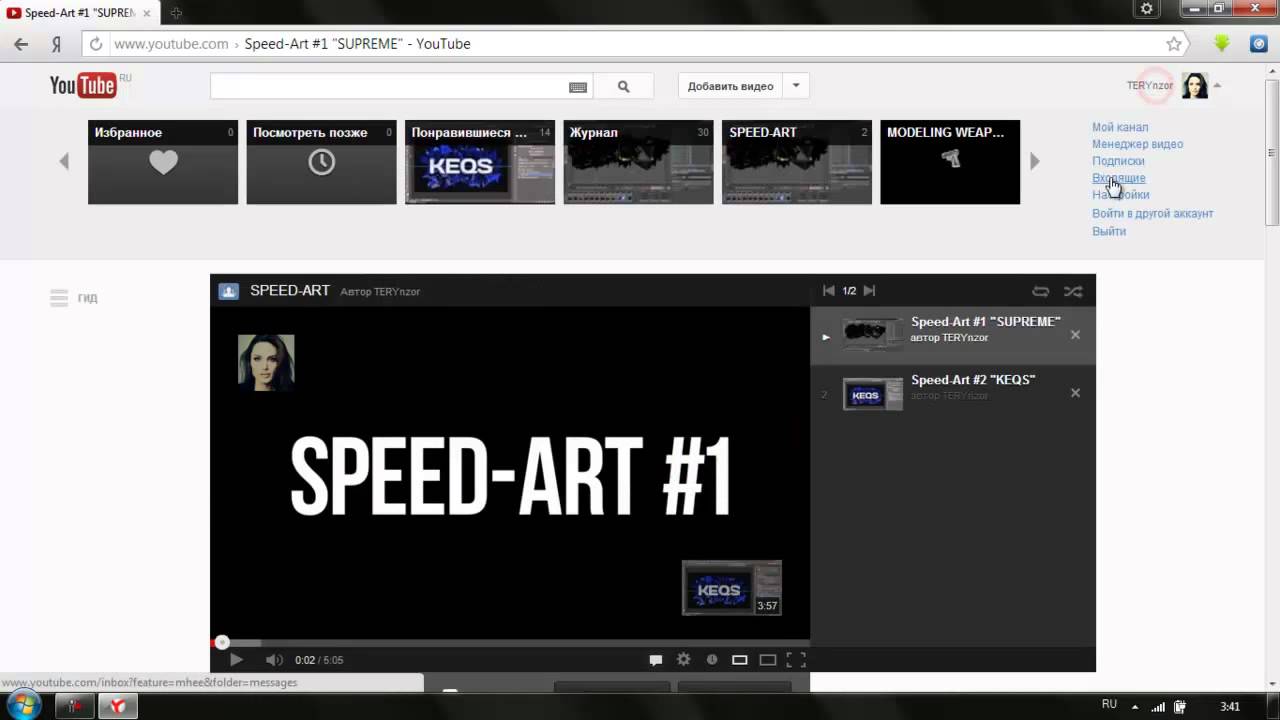
Task: Skip to next video in playlist
Action: tap(869, 291)
